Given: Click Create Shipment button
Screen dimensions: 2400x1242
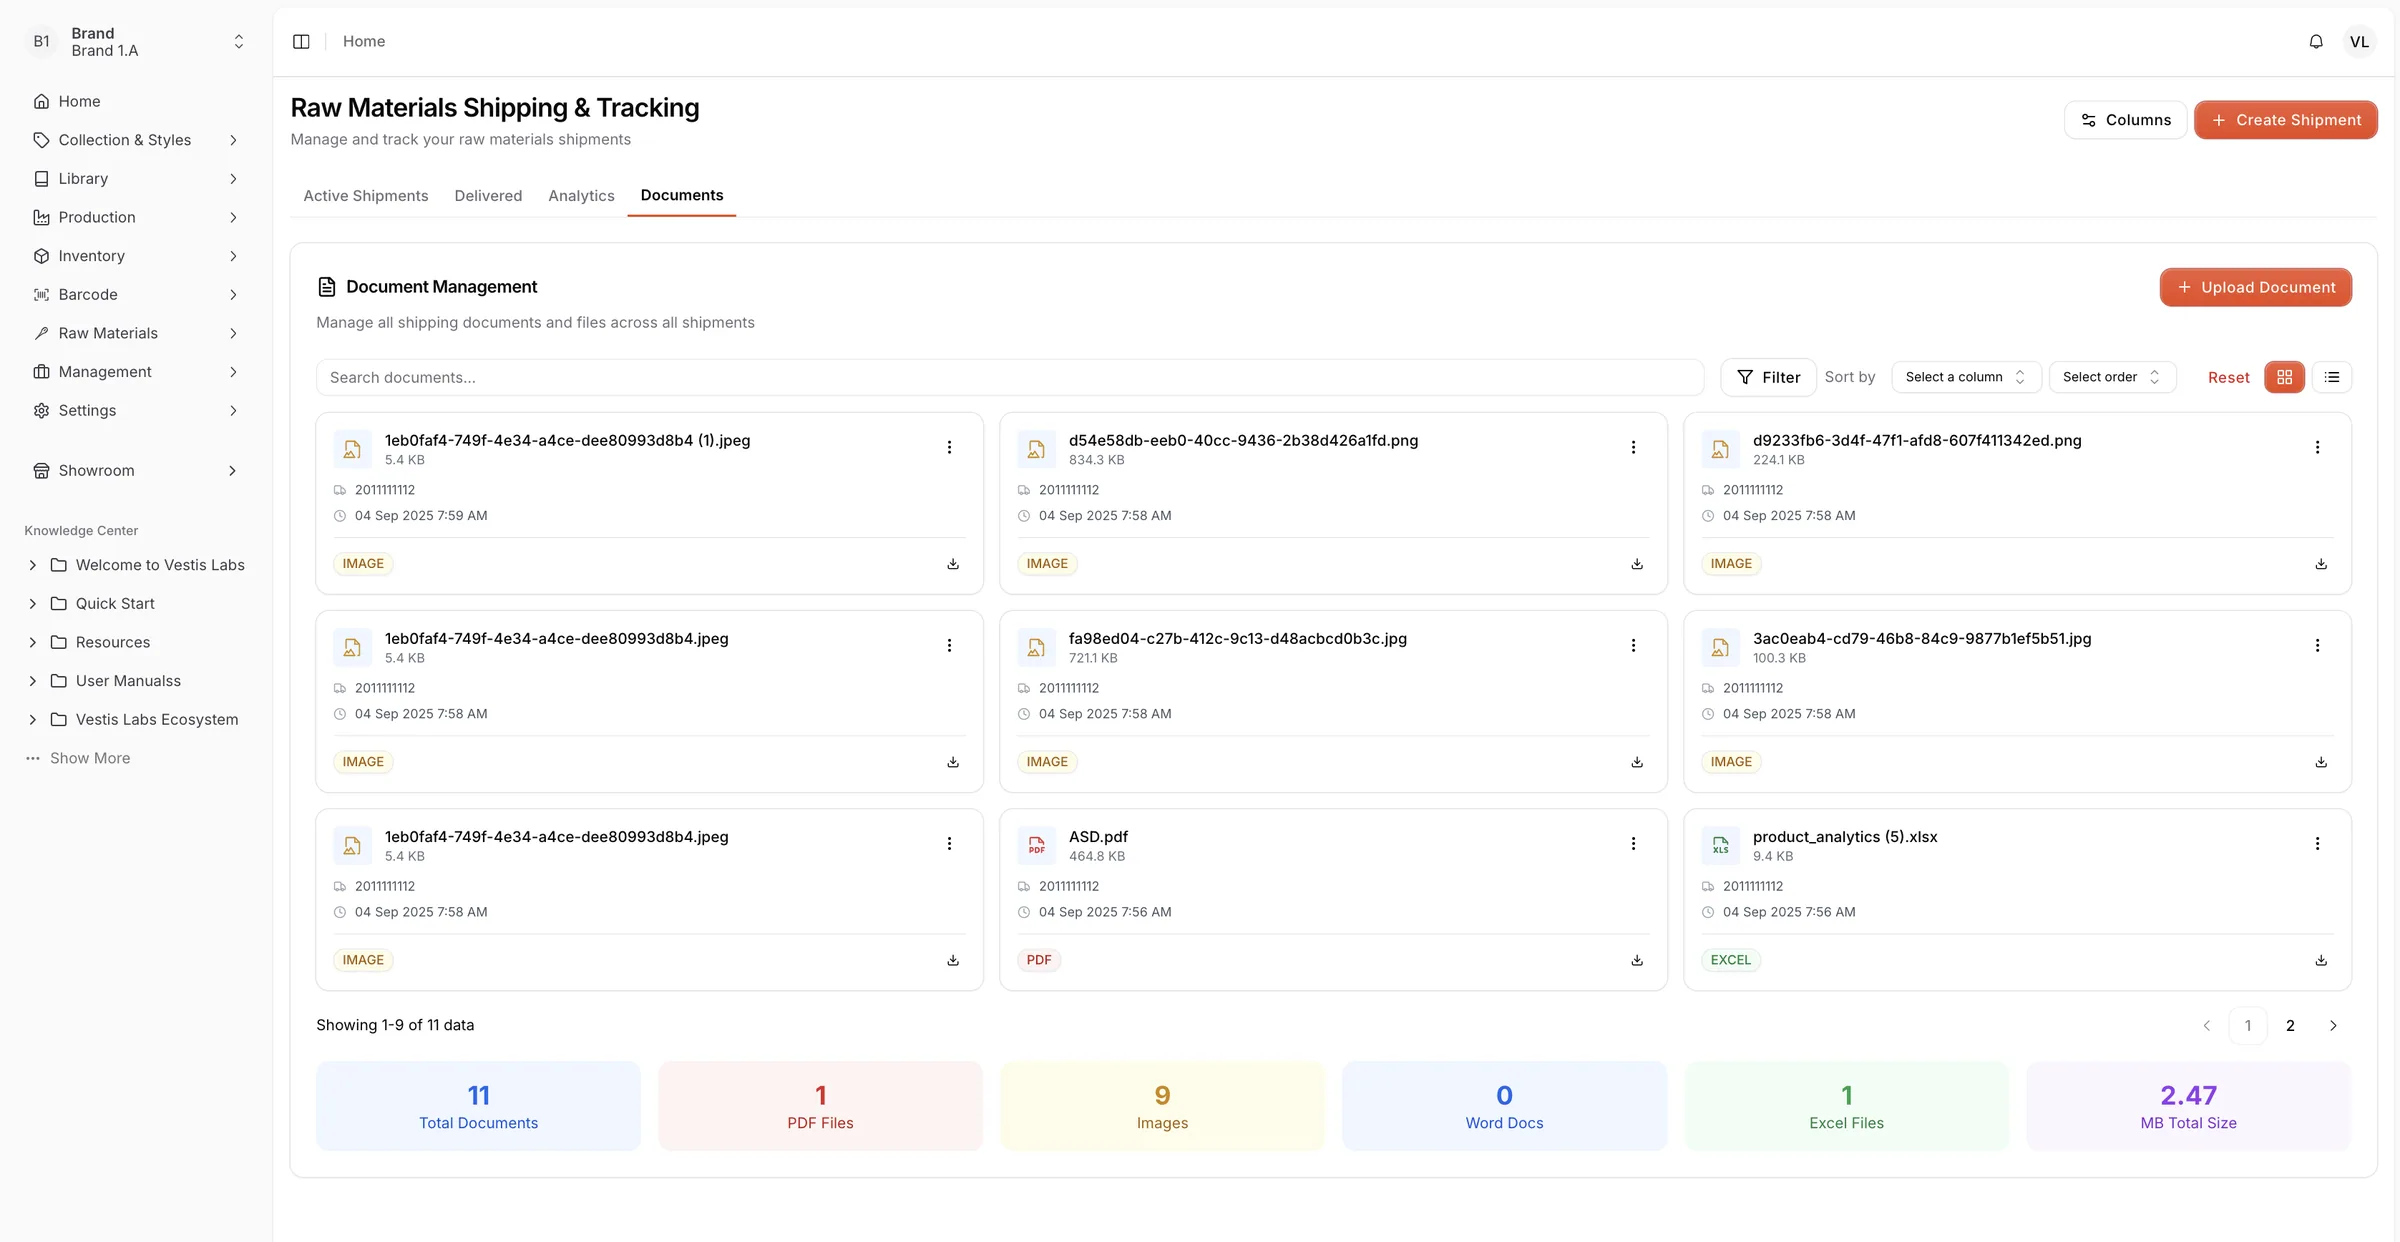Looking at the screenshot, I should (x=2285, y=120).
